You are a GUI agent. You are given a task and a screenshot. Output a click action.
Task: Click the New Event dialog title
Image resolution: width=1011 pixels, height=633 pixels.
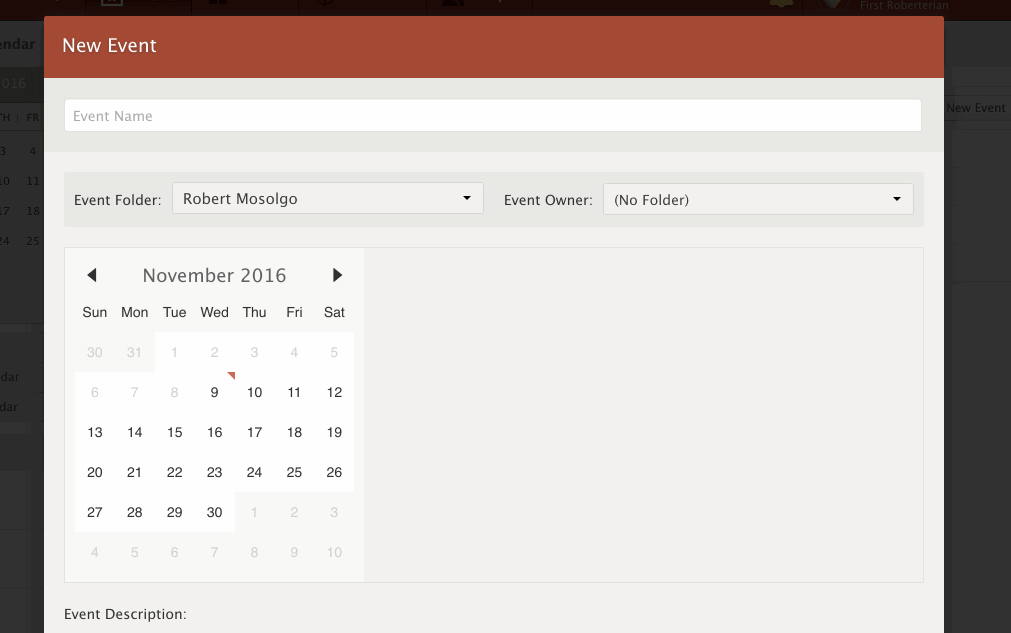(x=109, y=45)
